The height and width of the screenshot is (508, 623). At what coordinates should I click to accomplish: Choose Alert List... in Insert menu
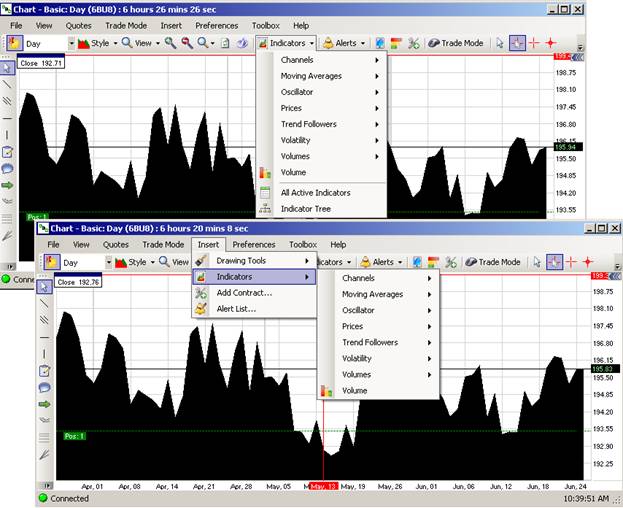(254, 309)
